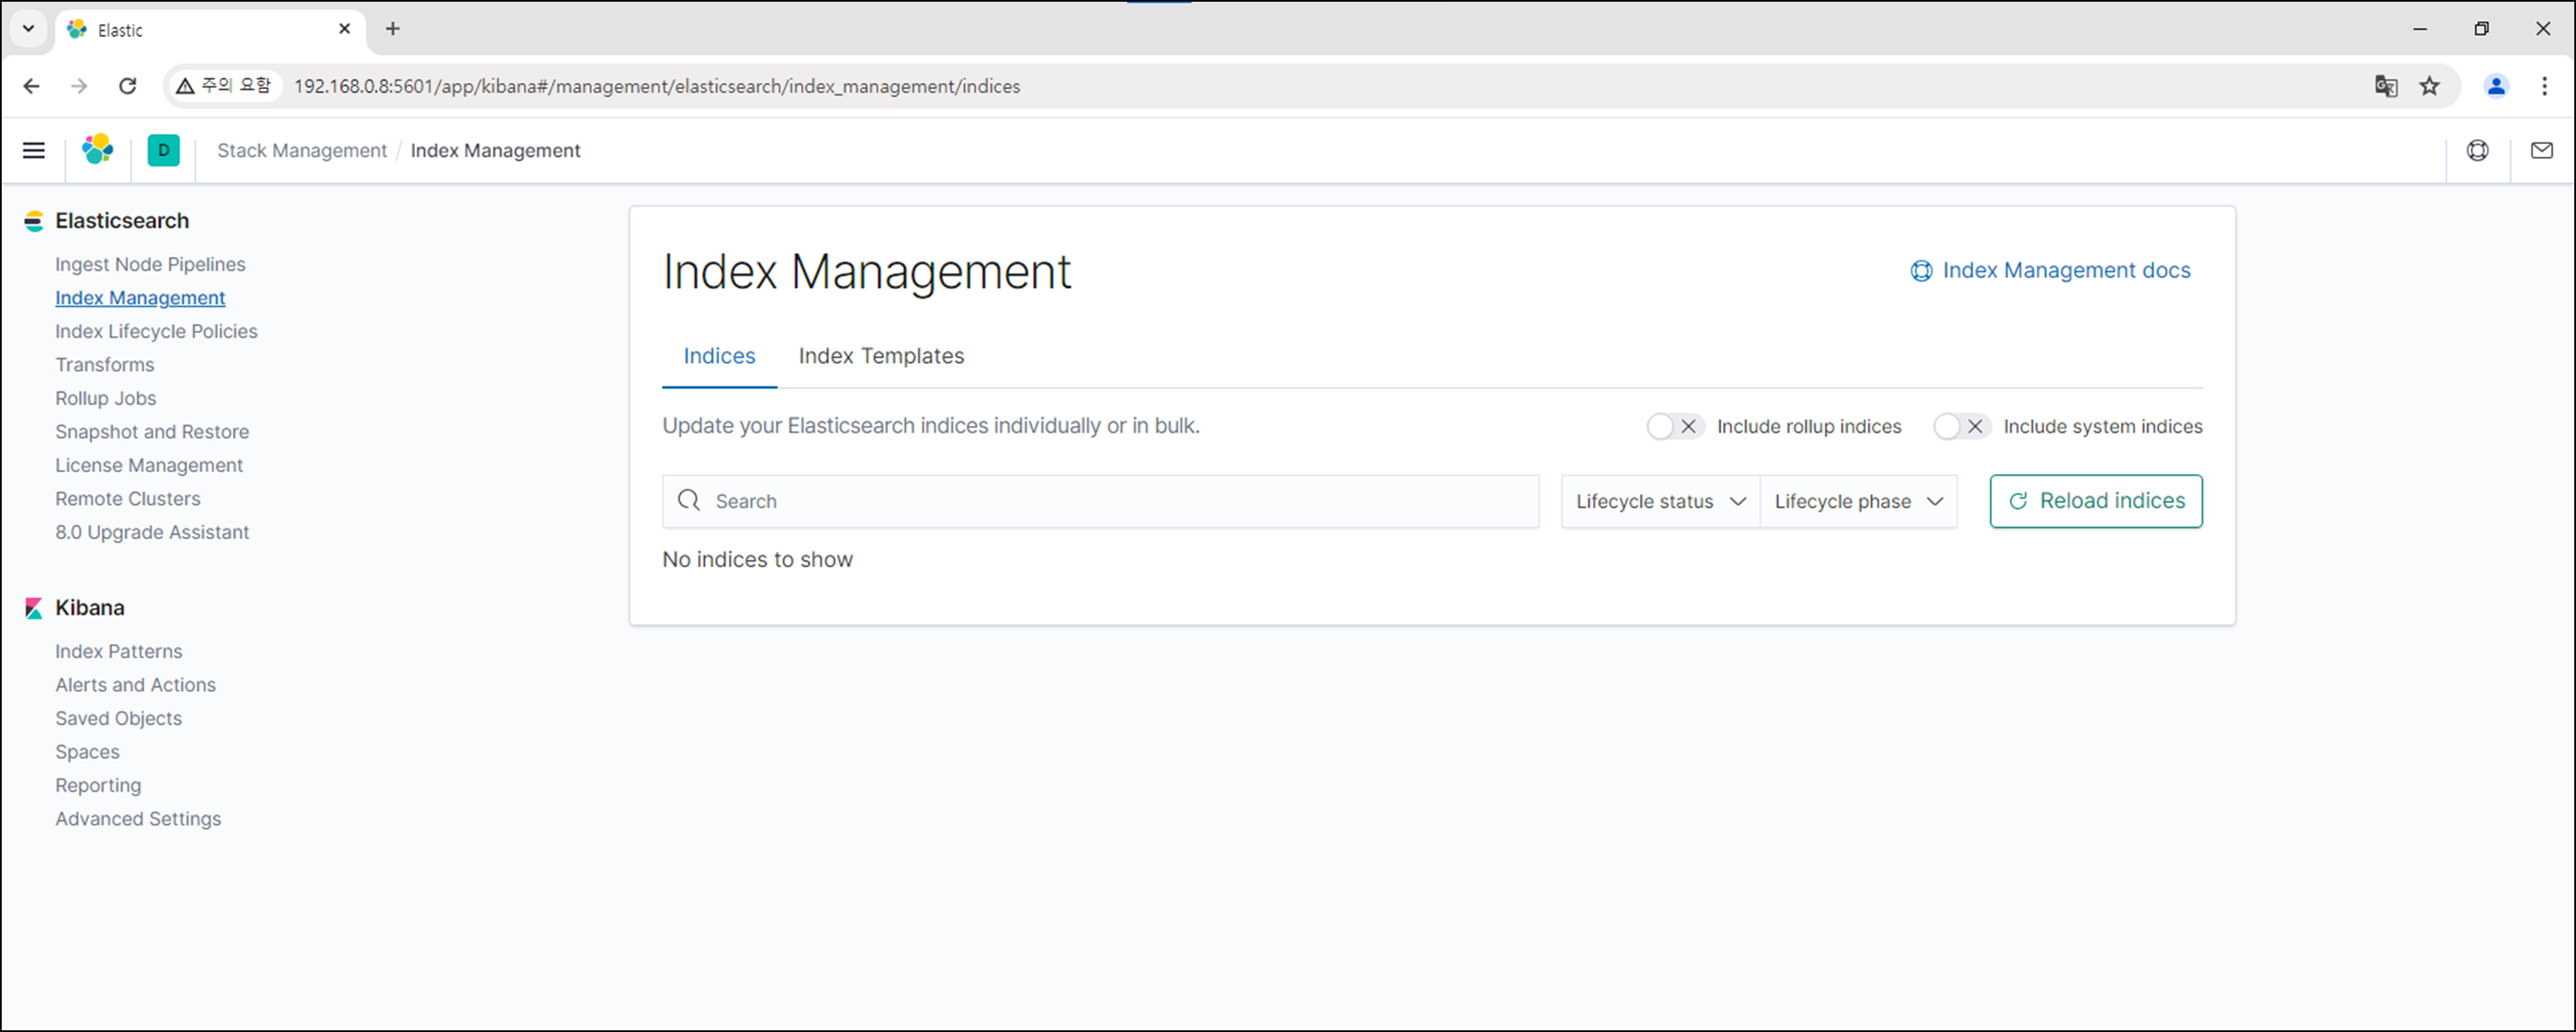Open Index Management docs link
Viewport: 2576px width, 1032px height.
[x=2050, y=270]
